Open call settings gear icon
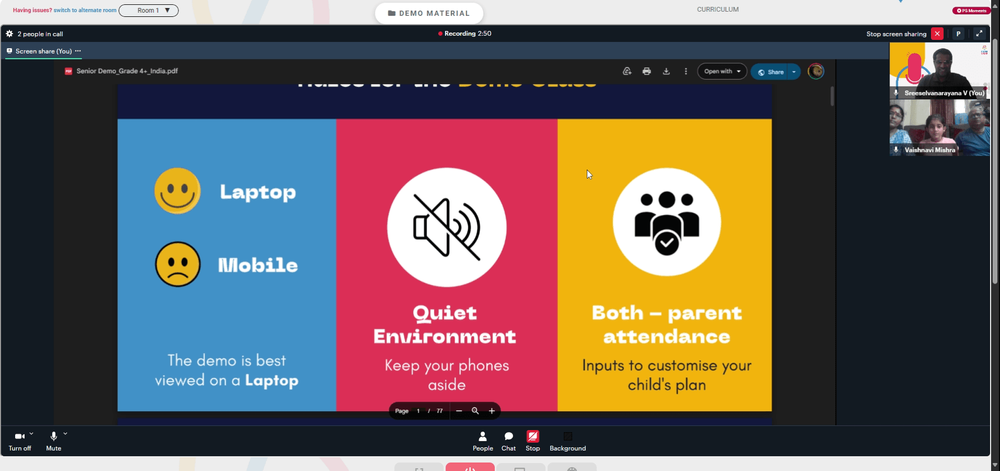Image resolution: width=1000 pixels, height=471 pixels. (x=9, y=34)
